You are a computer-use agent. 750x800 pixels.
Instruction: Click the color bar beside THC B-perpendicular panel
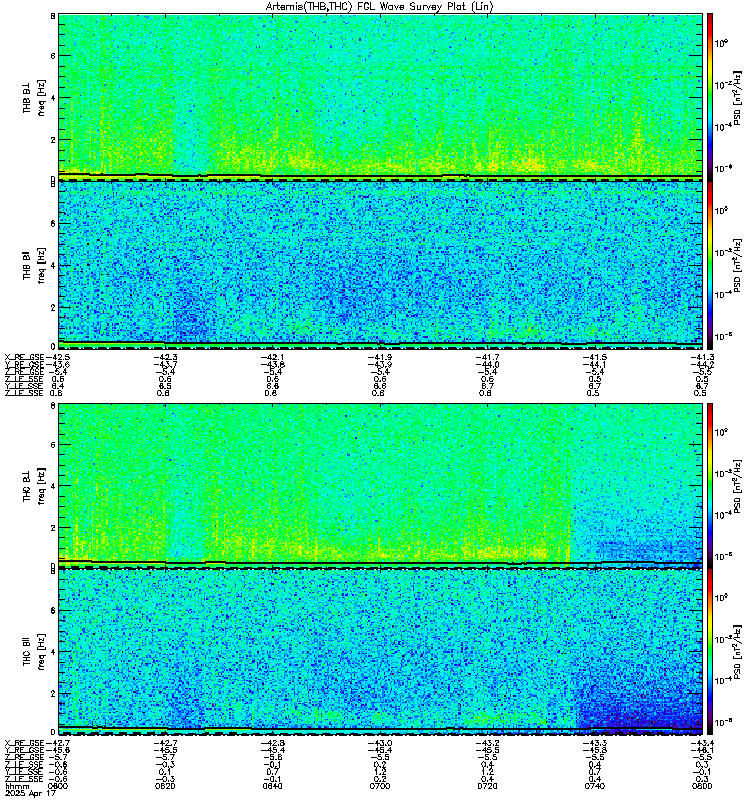coord(710,485)
